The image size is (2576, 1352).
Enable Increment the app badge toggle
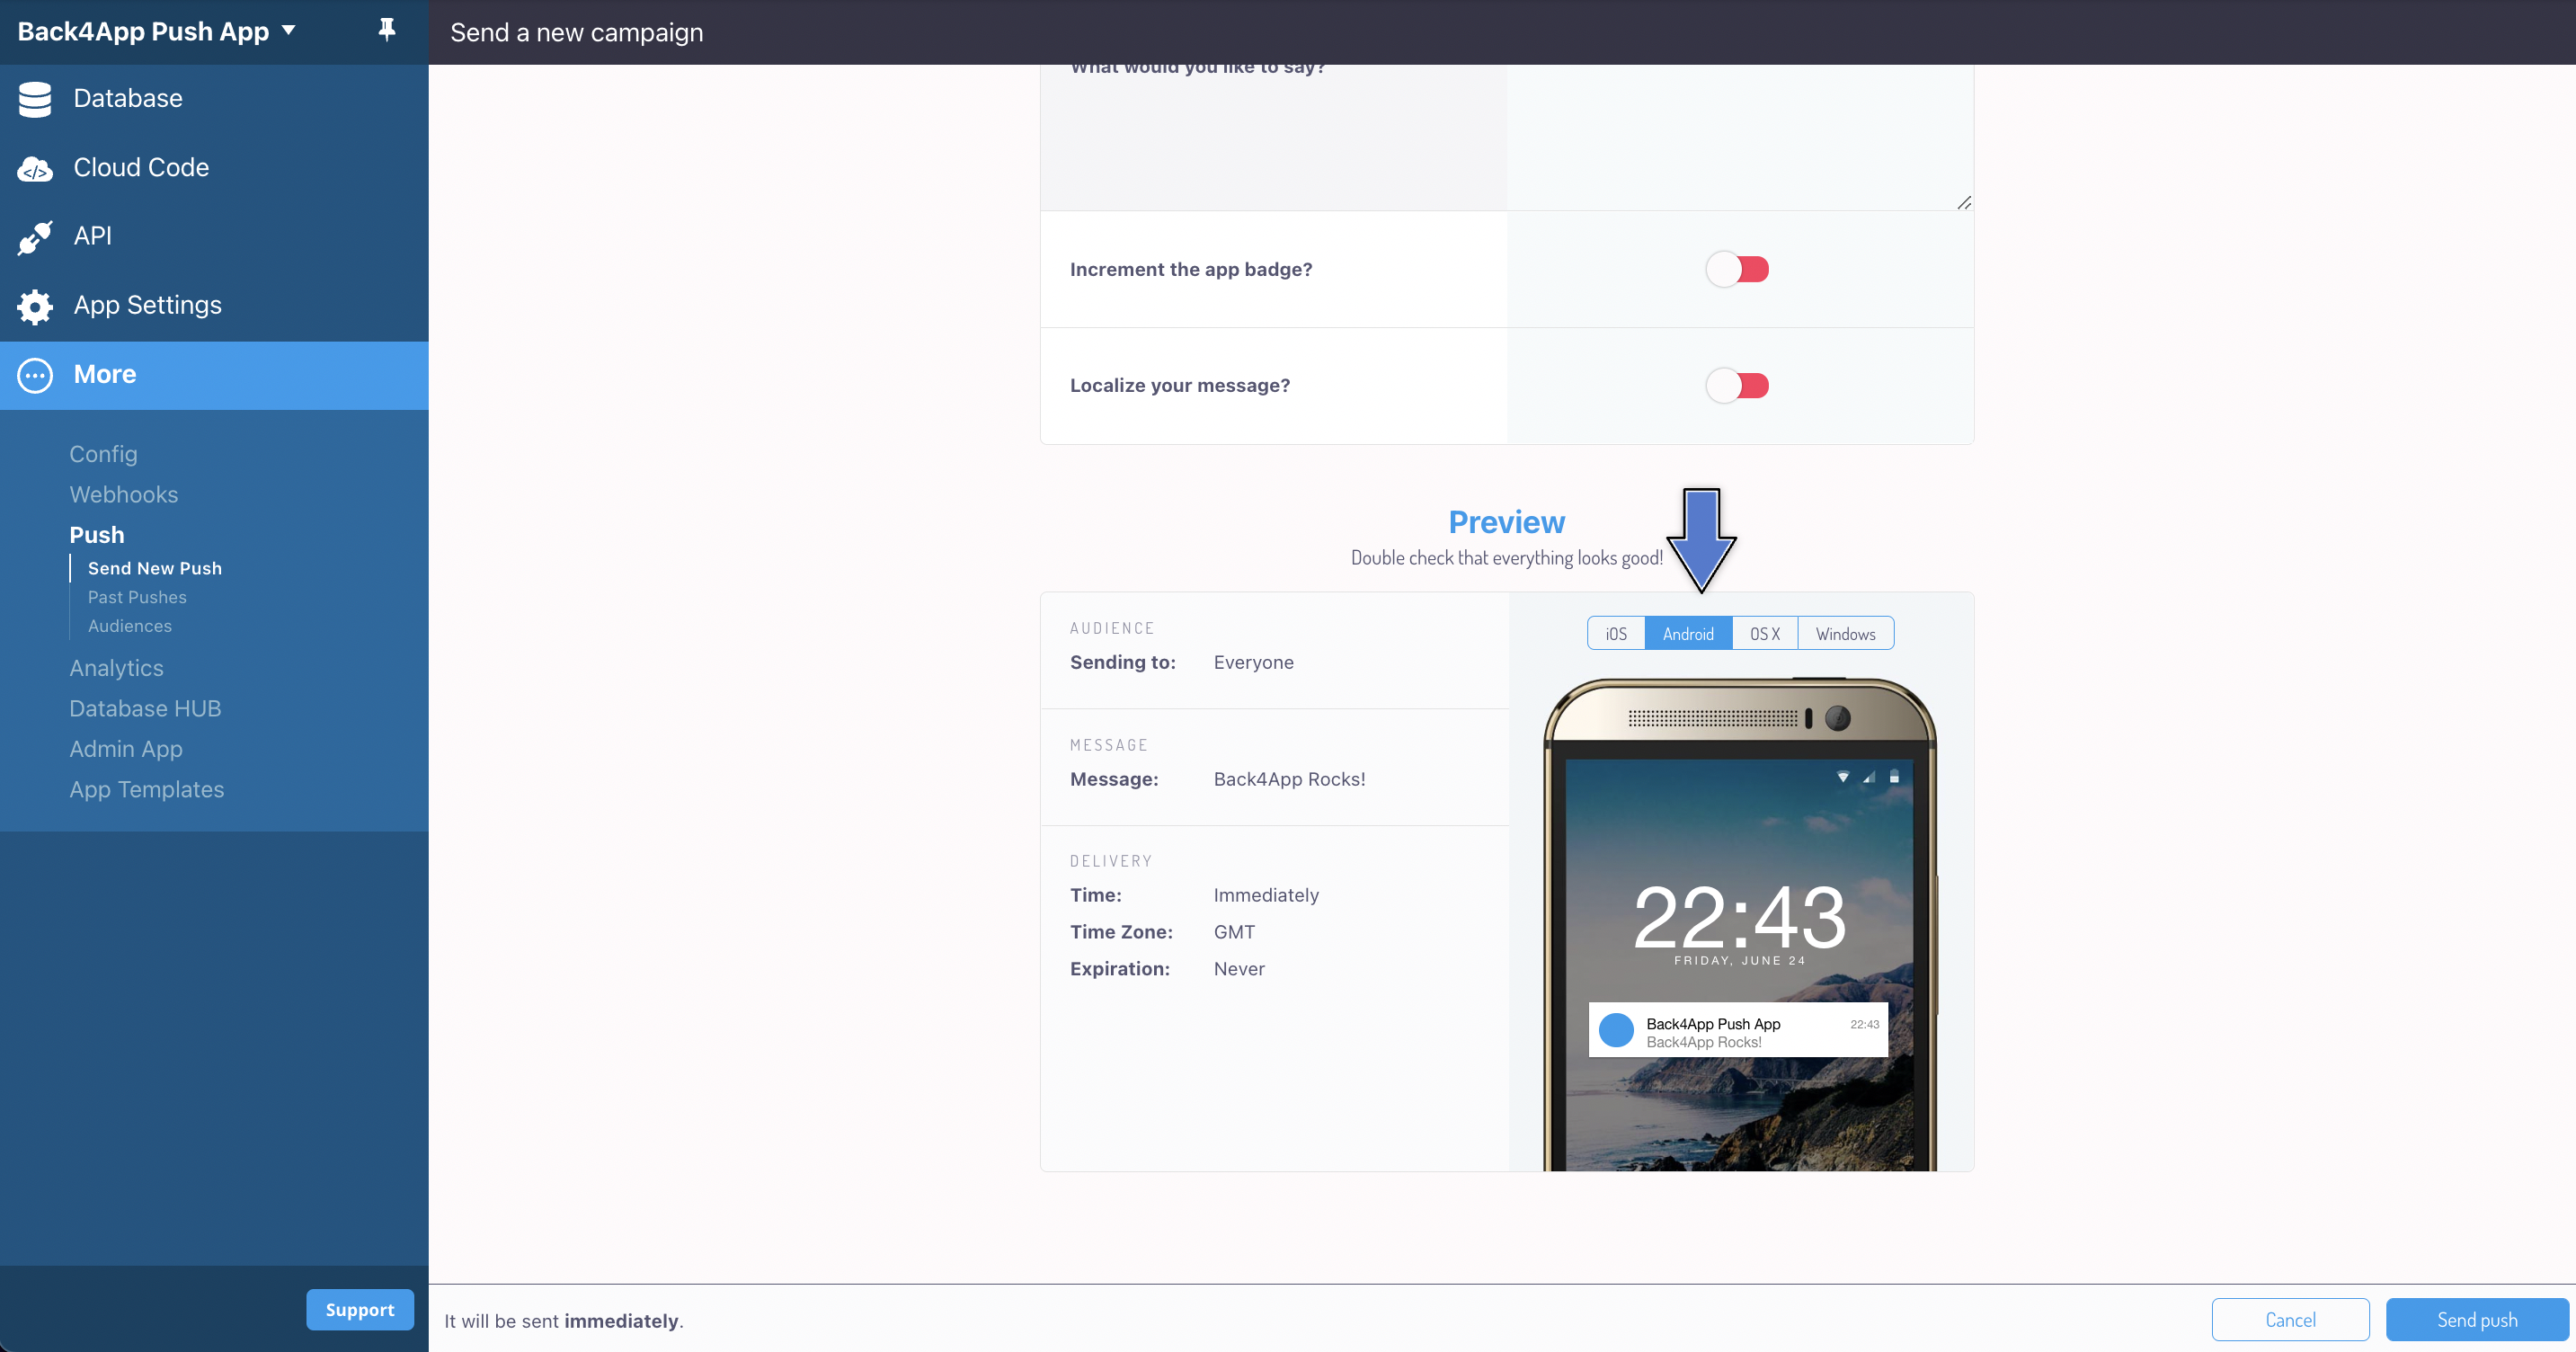point(1737,269)
